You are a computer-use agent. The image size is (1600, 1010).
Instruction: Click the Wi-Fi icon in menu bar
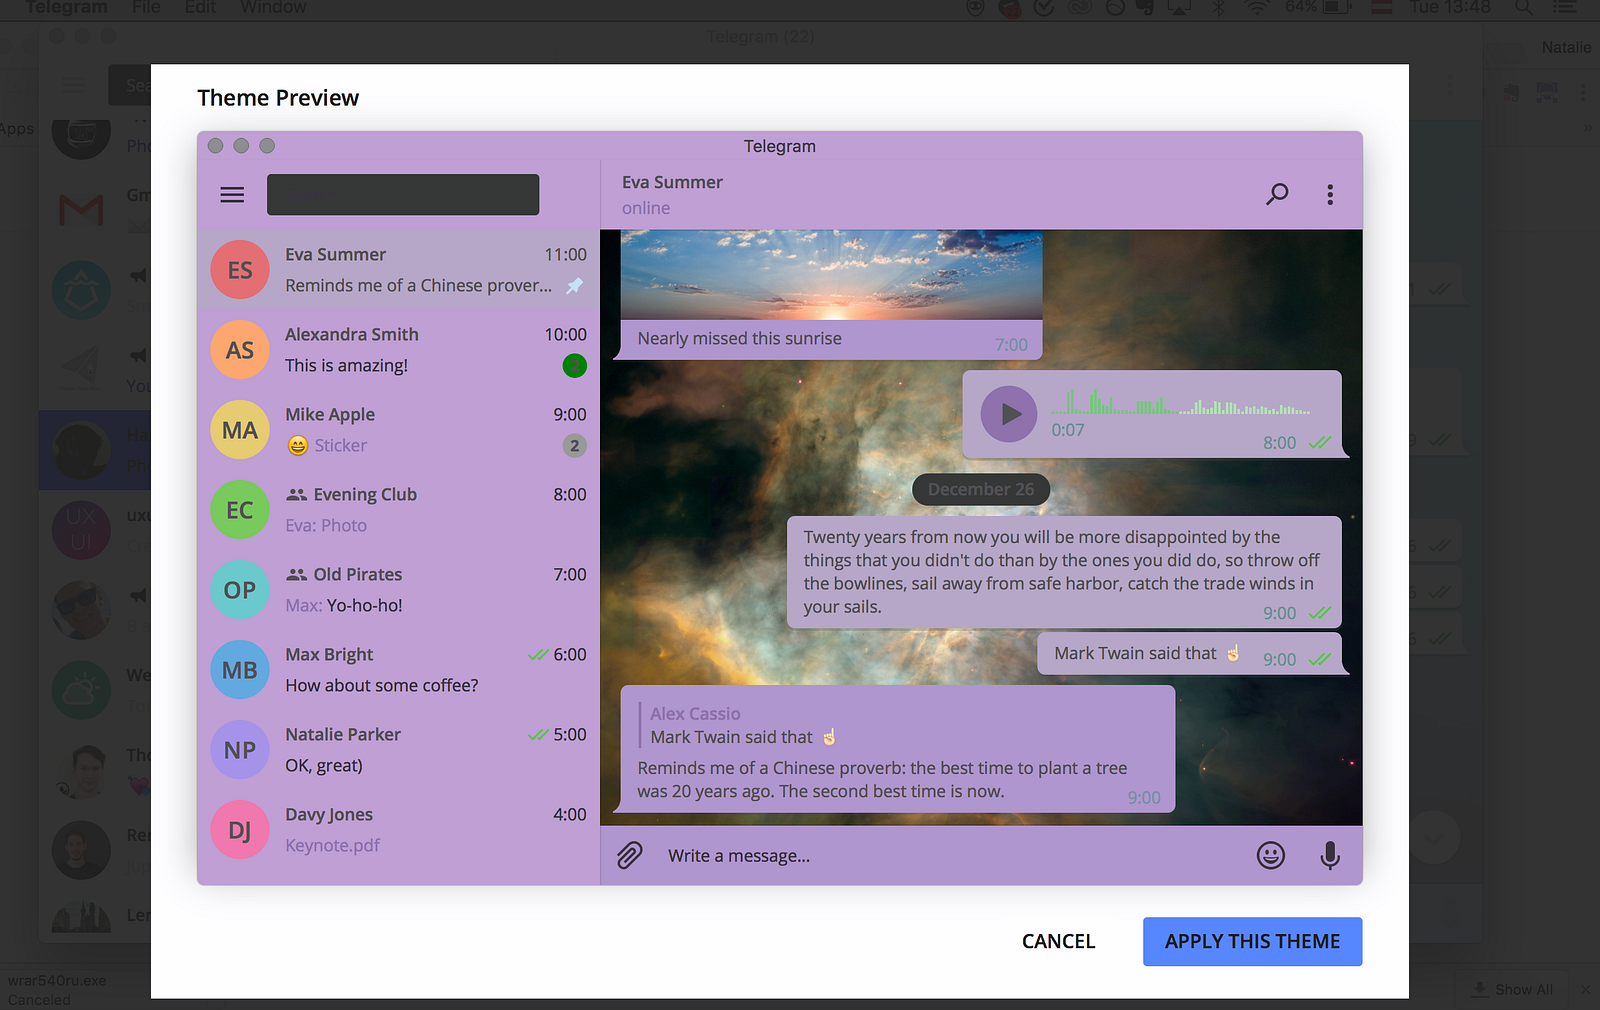[1257, 7]
